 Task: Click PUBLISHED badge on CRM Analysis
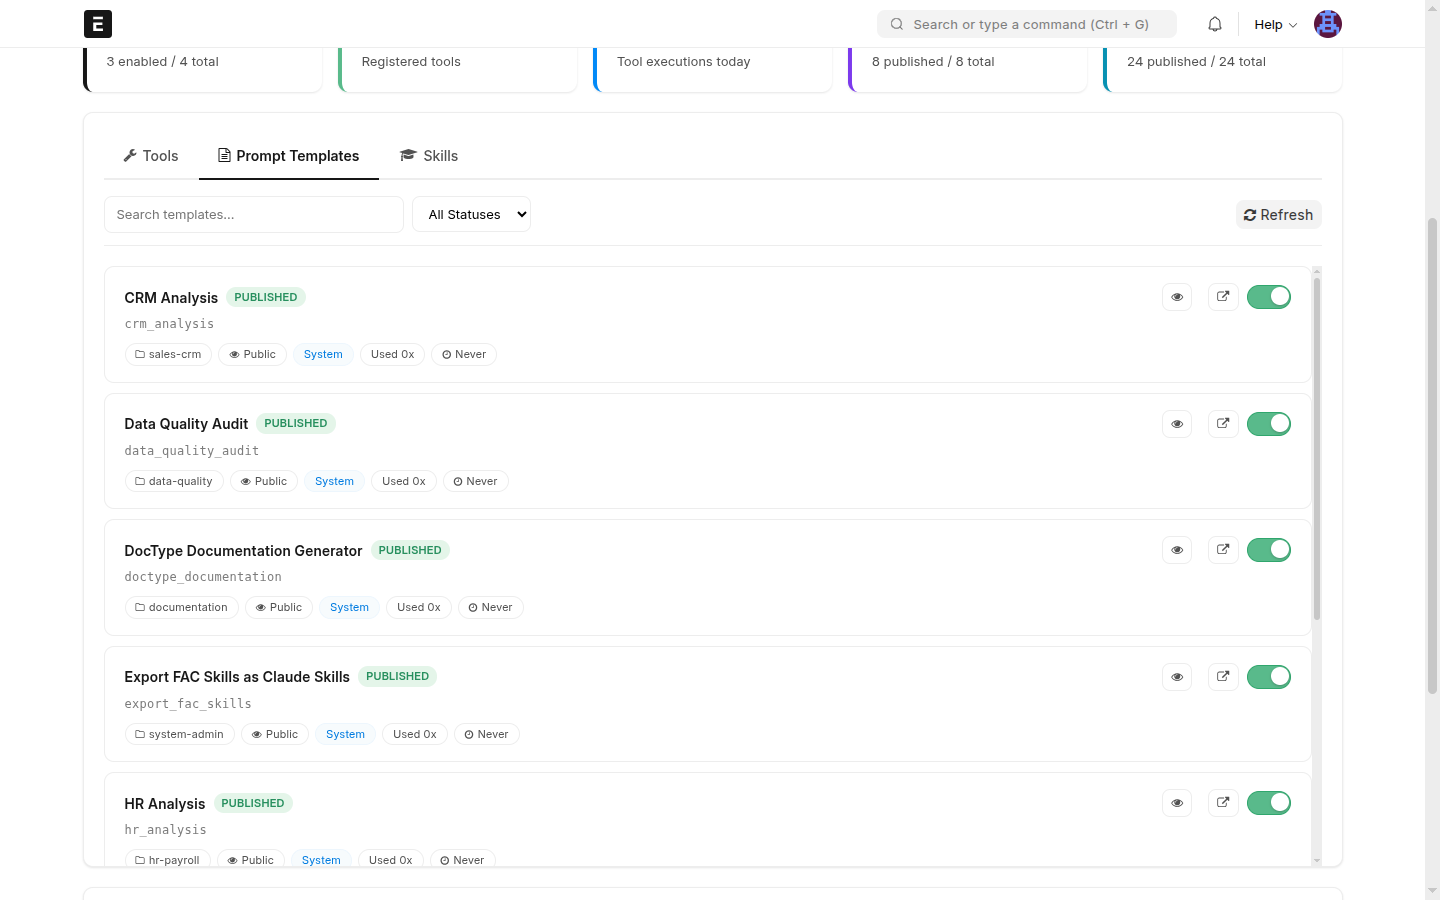point(266,297)
